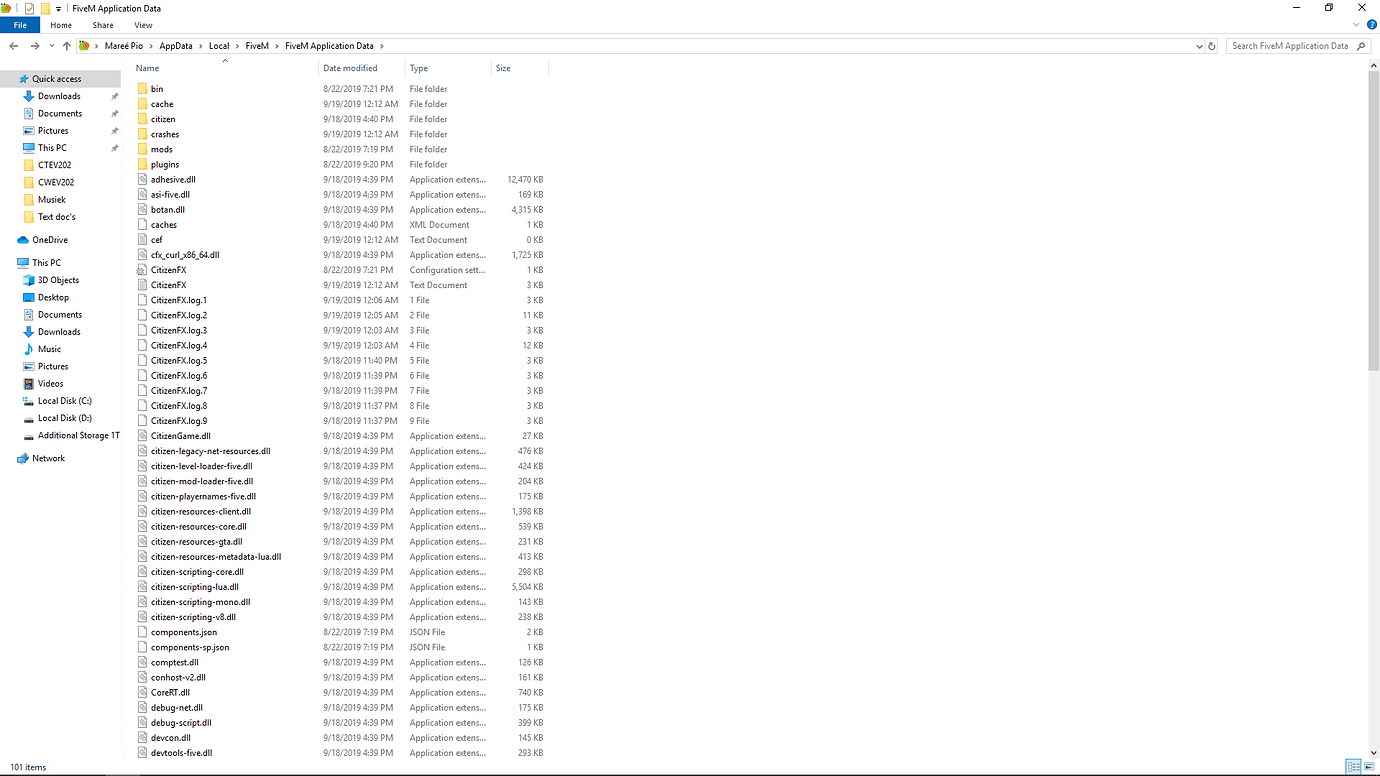
Task: Refresh the folder with the refresh icon
Action: click(1212, 46)
